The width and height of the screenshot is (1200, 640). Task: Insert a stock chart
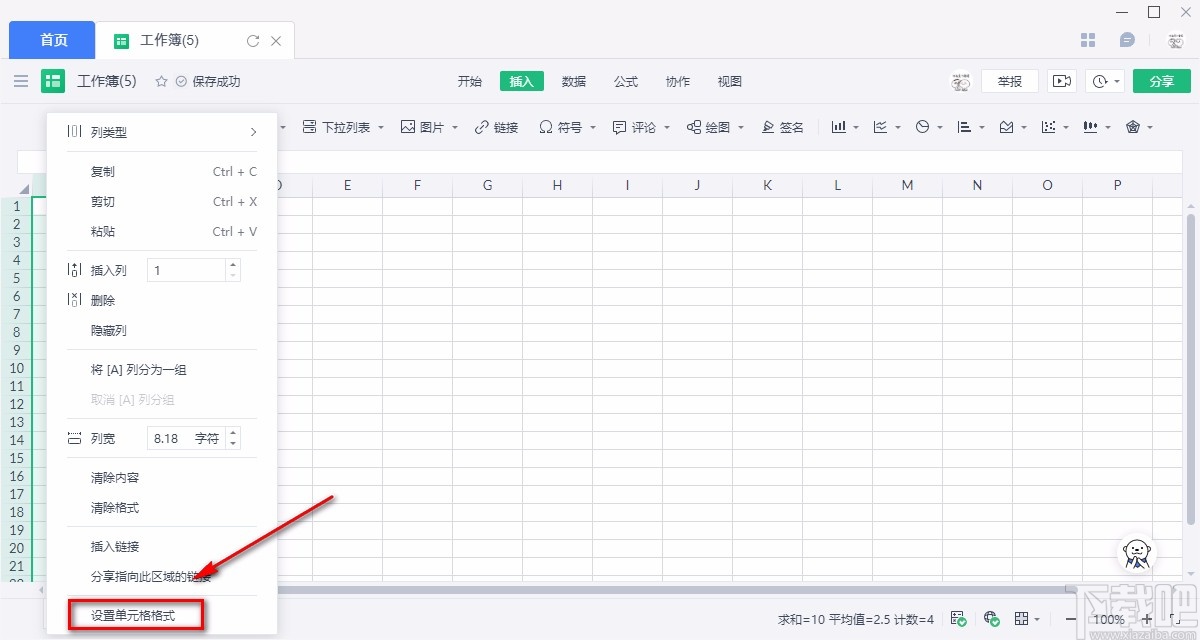[x=1091, y=127]
